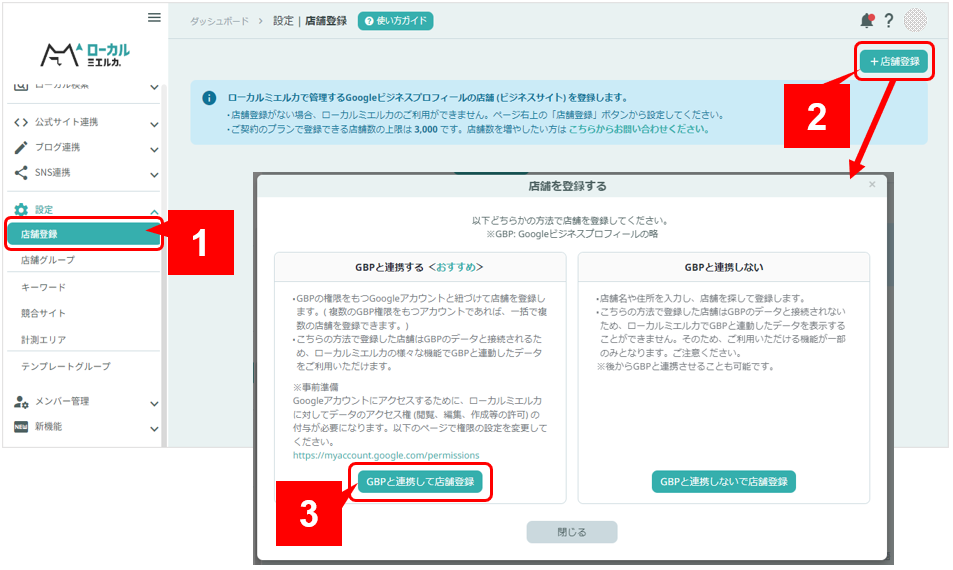Open the myaccount.google.com permissions link
The height and width of the screenshot is (570, 953).
386,455
